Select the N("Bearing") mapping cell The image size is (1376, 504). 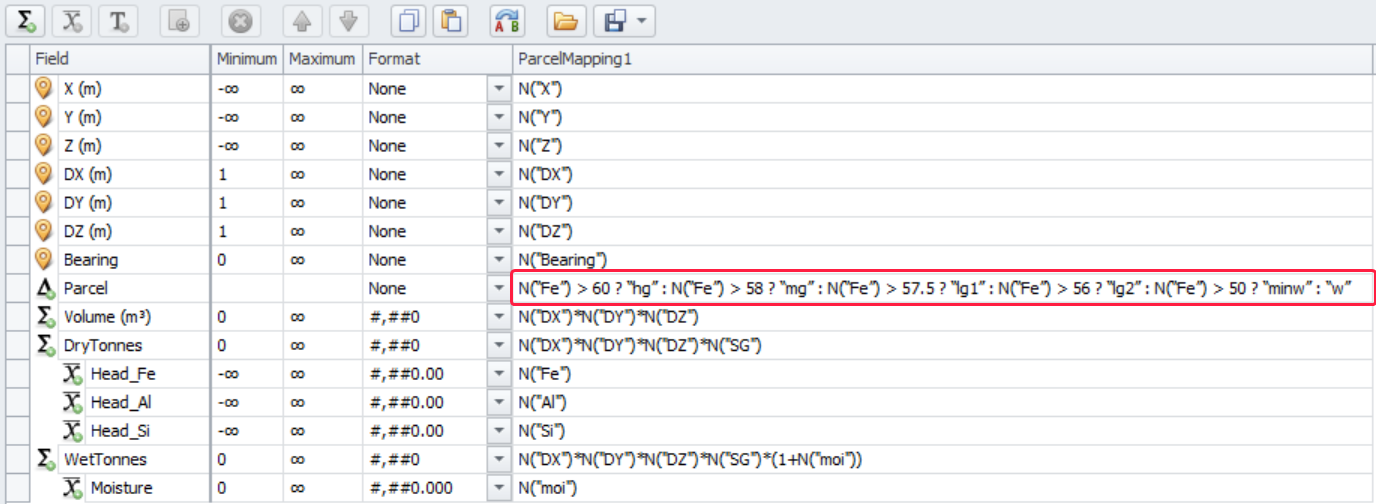click(944, 260)
